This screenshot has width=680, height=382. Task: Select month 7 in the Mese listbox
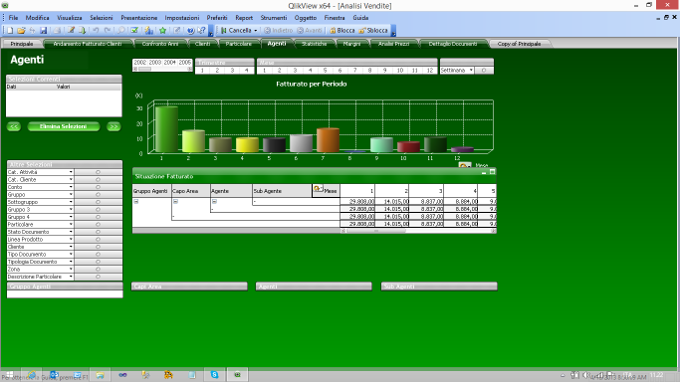point(355,70)
